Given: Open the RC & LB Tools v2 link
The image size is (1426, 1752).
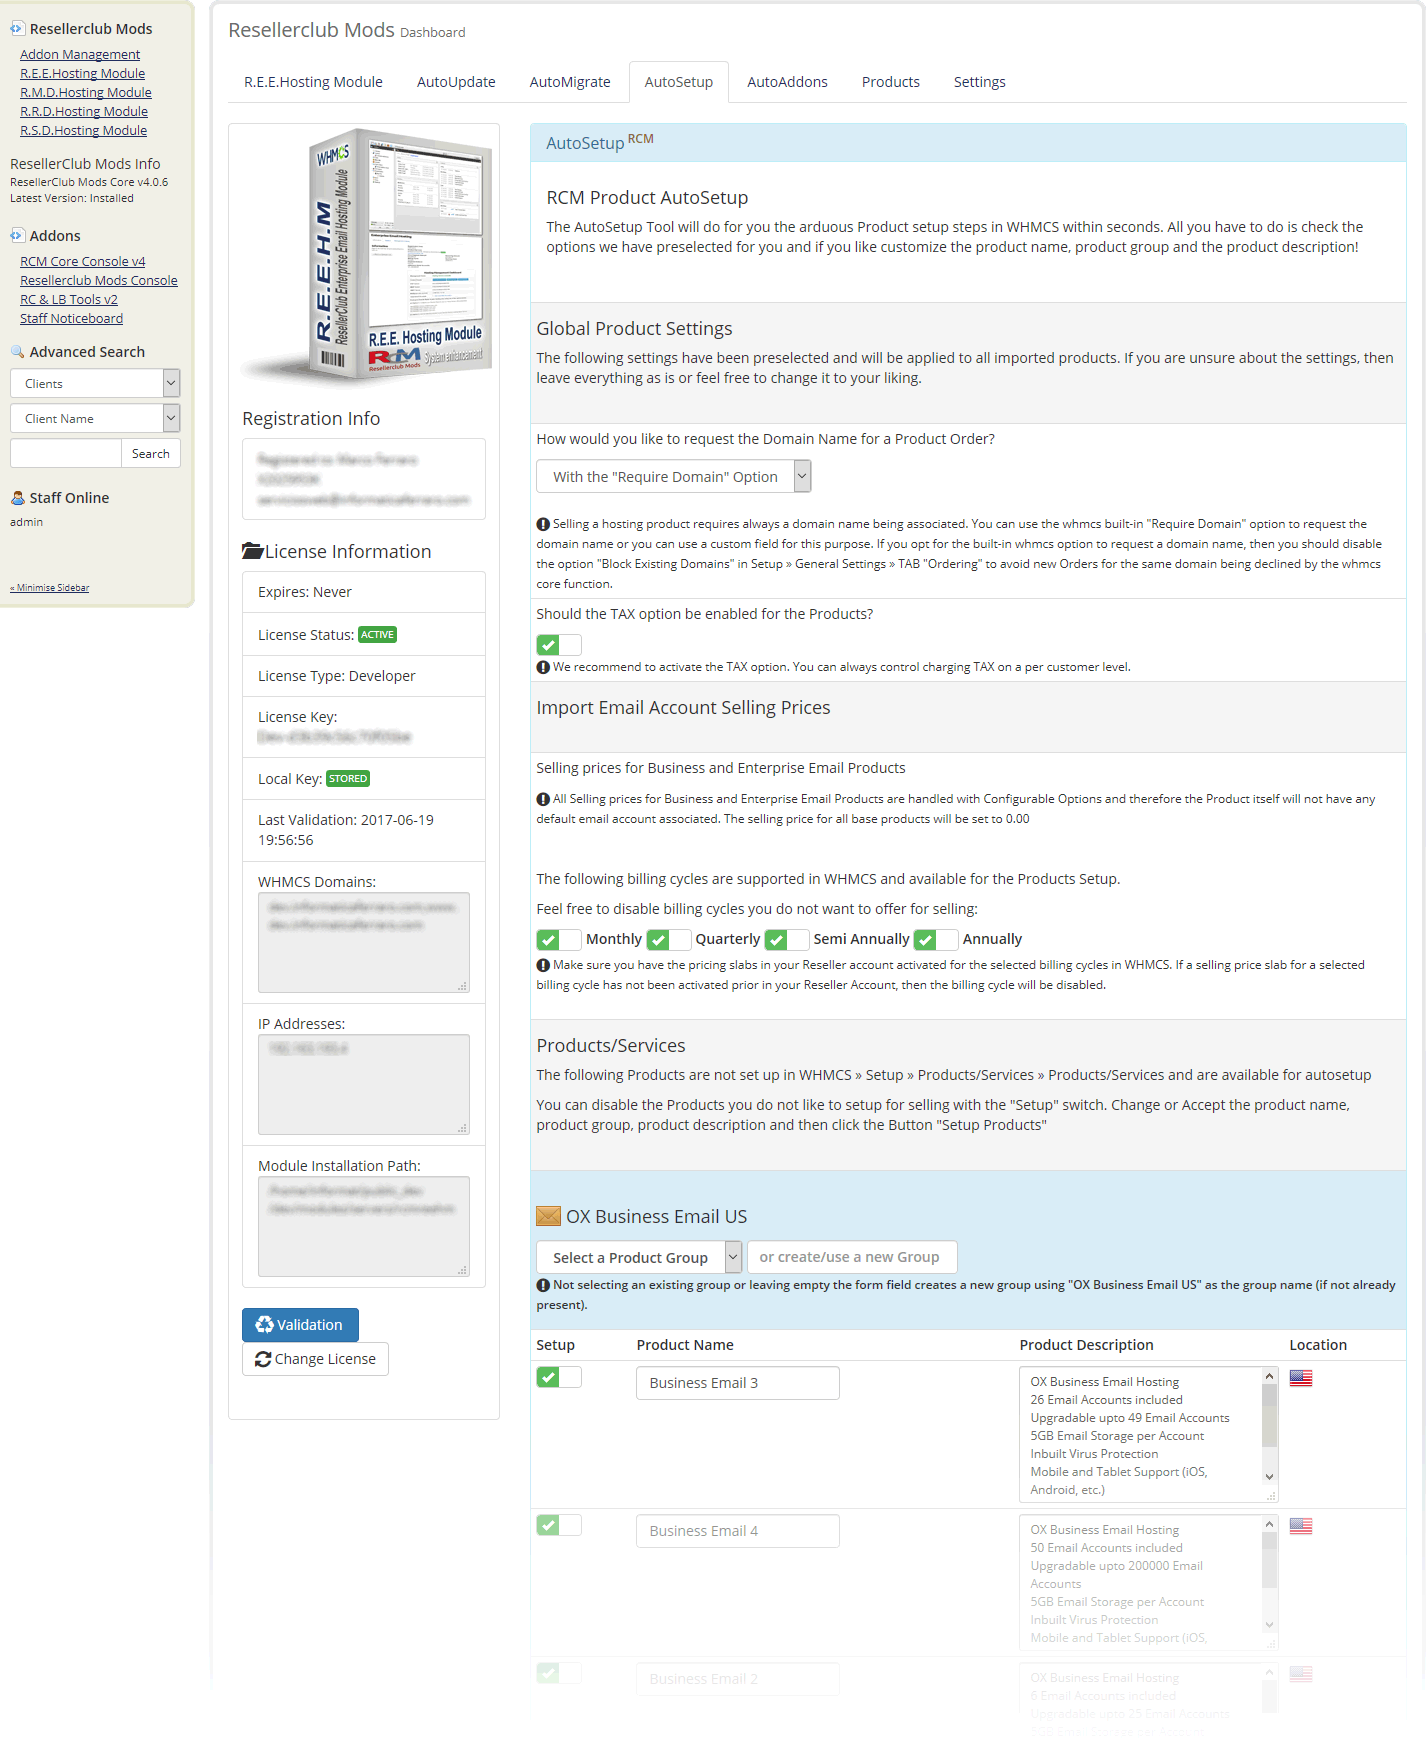Looking at the screenshot, I should 69,299.
